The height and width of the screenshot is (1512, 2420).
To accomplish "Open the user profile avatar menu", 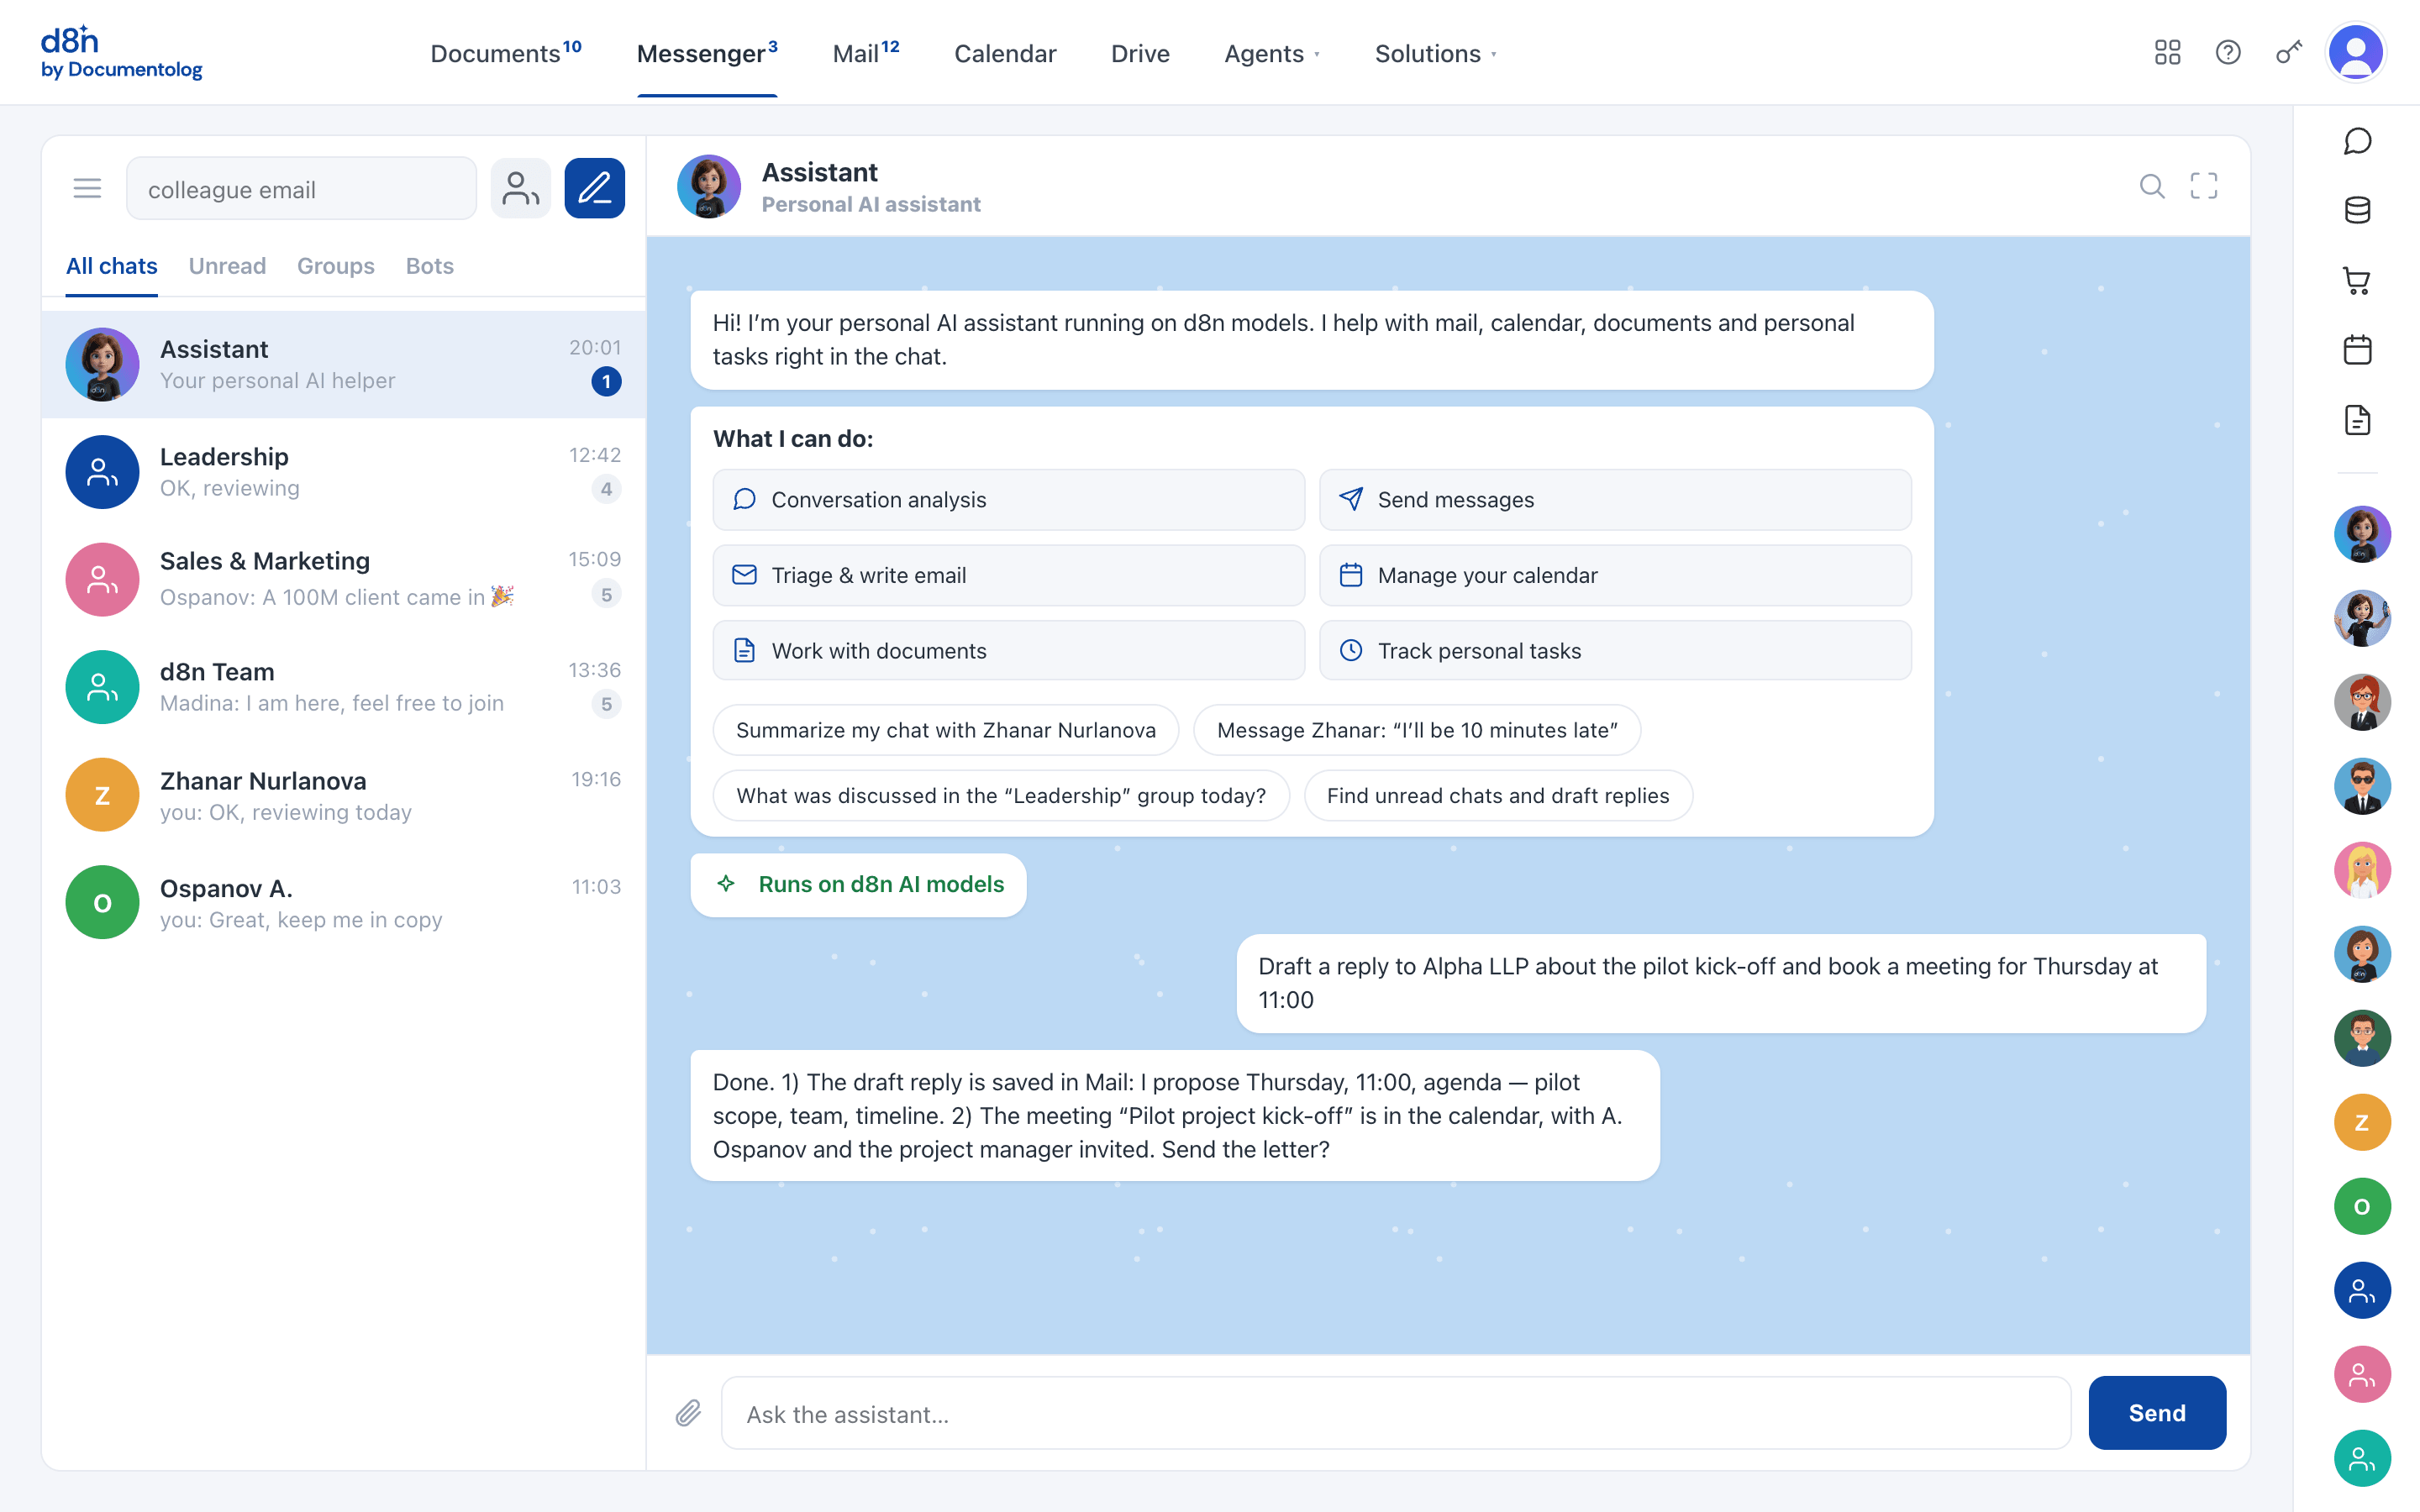I will (2356, 53).
